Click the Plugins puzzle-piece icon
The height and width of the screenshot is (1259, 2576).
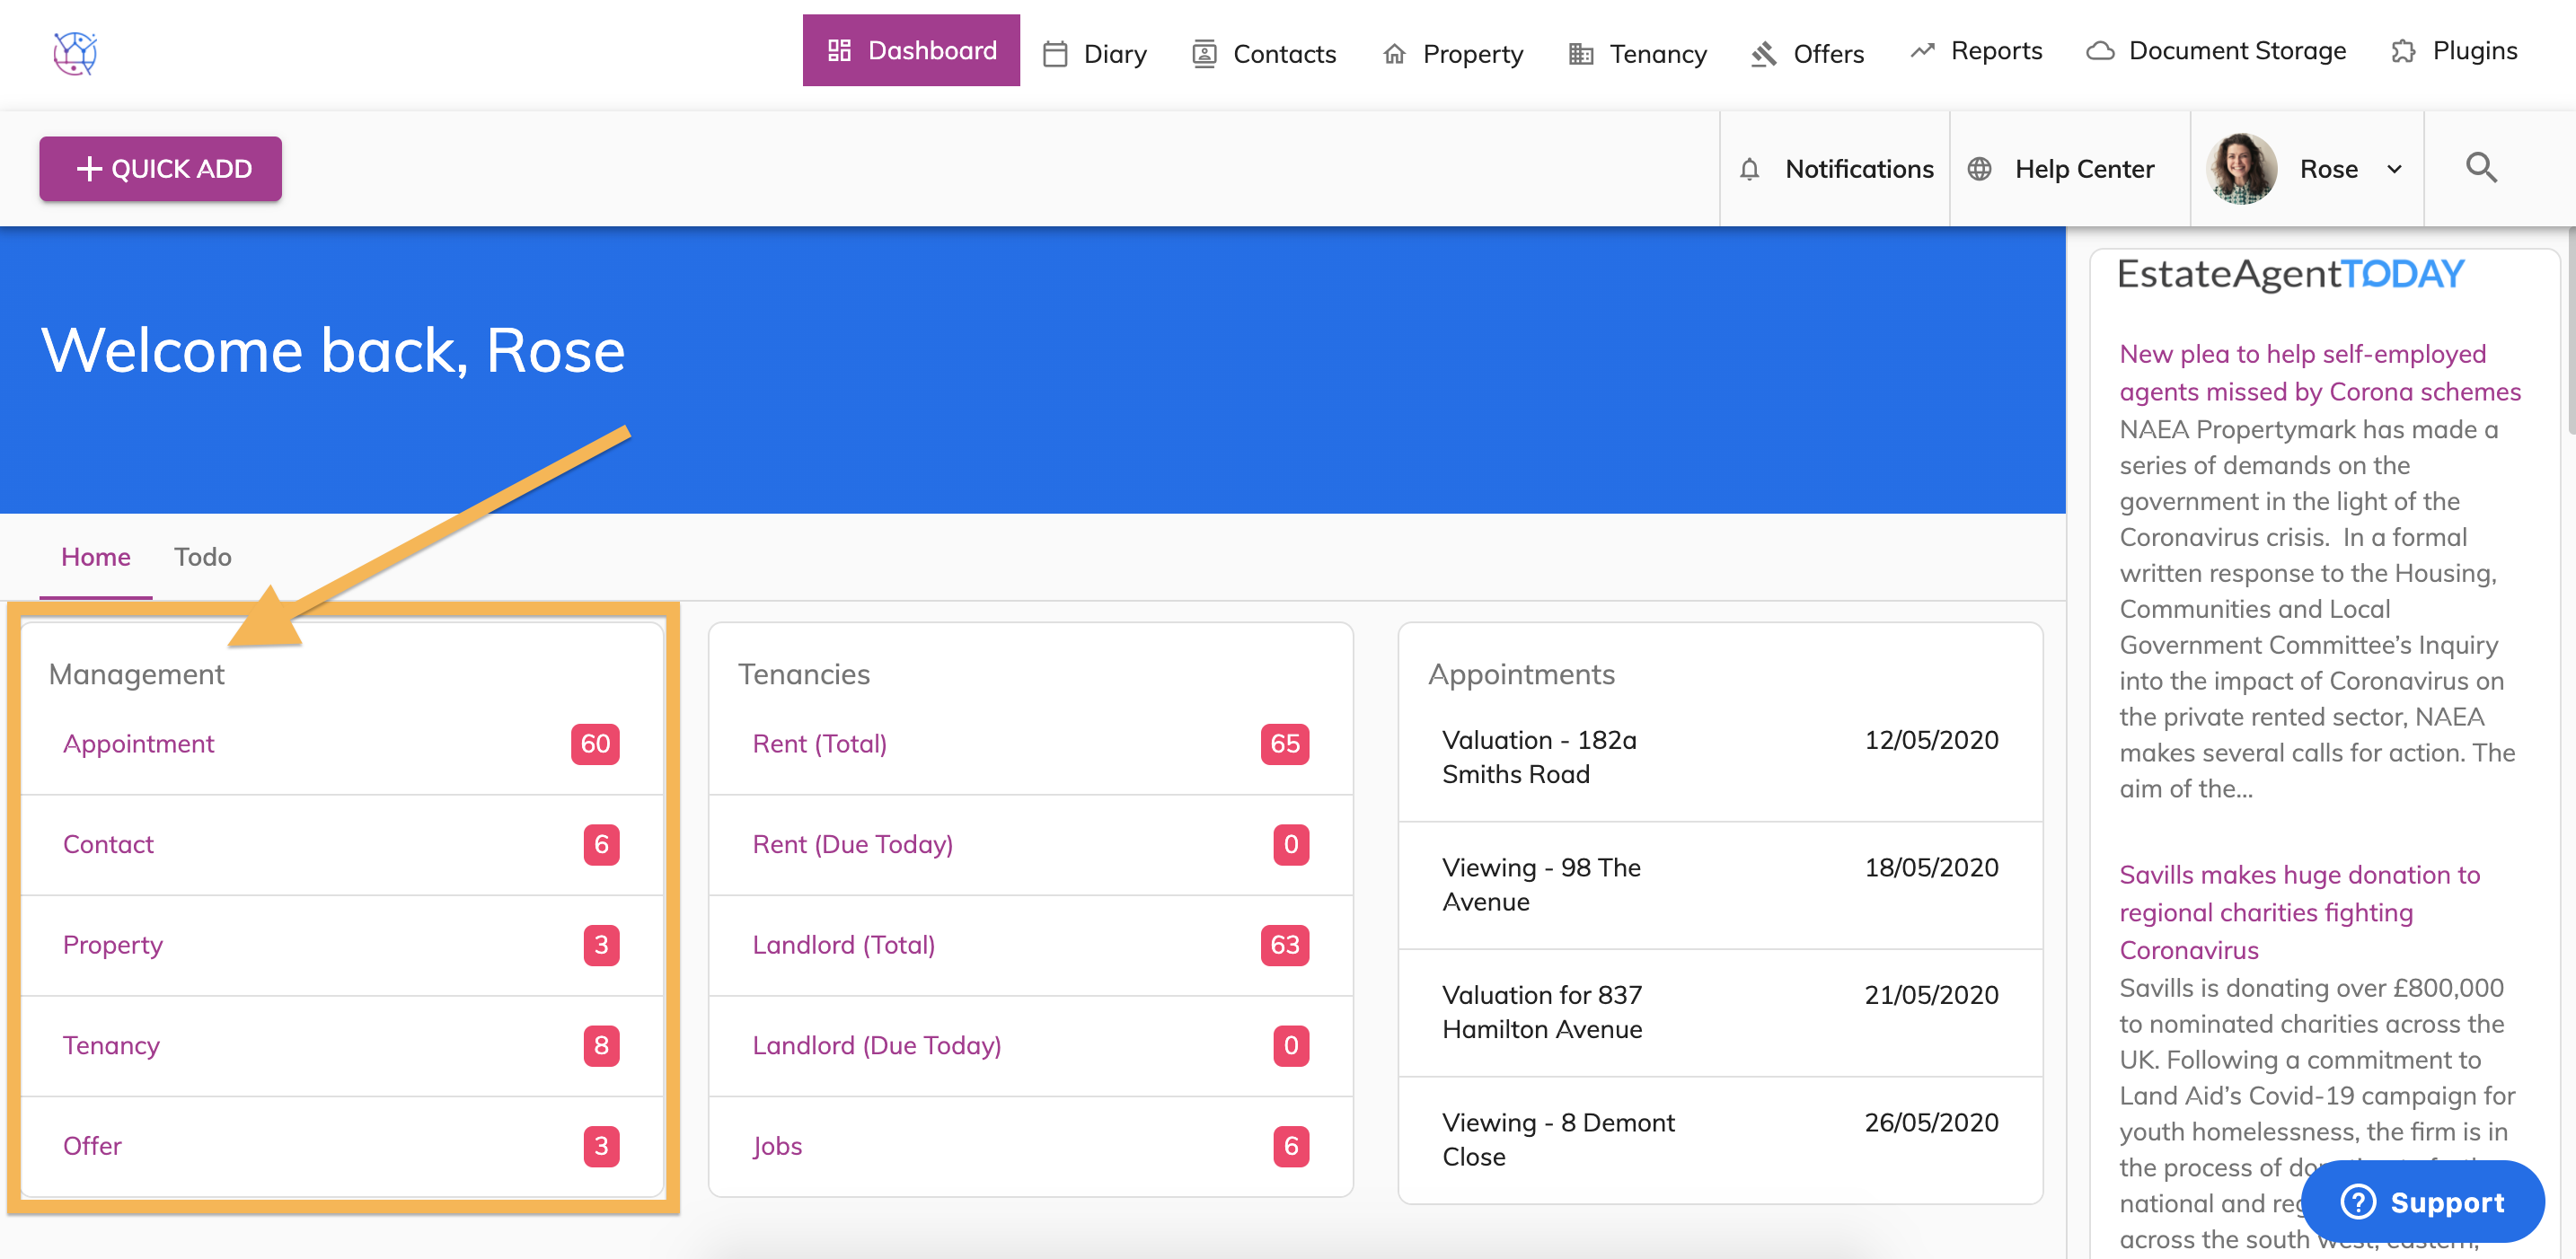tap(2403, 50)
